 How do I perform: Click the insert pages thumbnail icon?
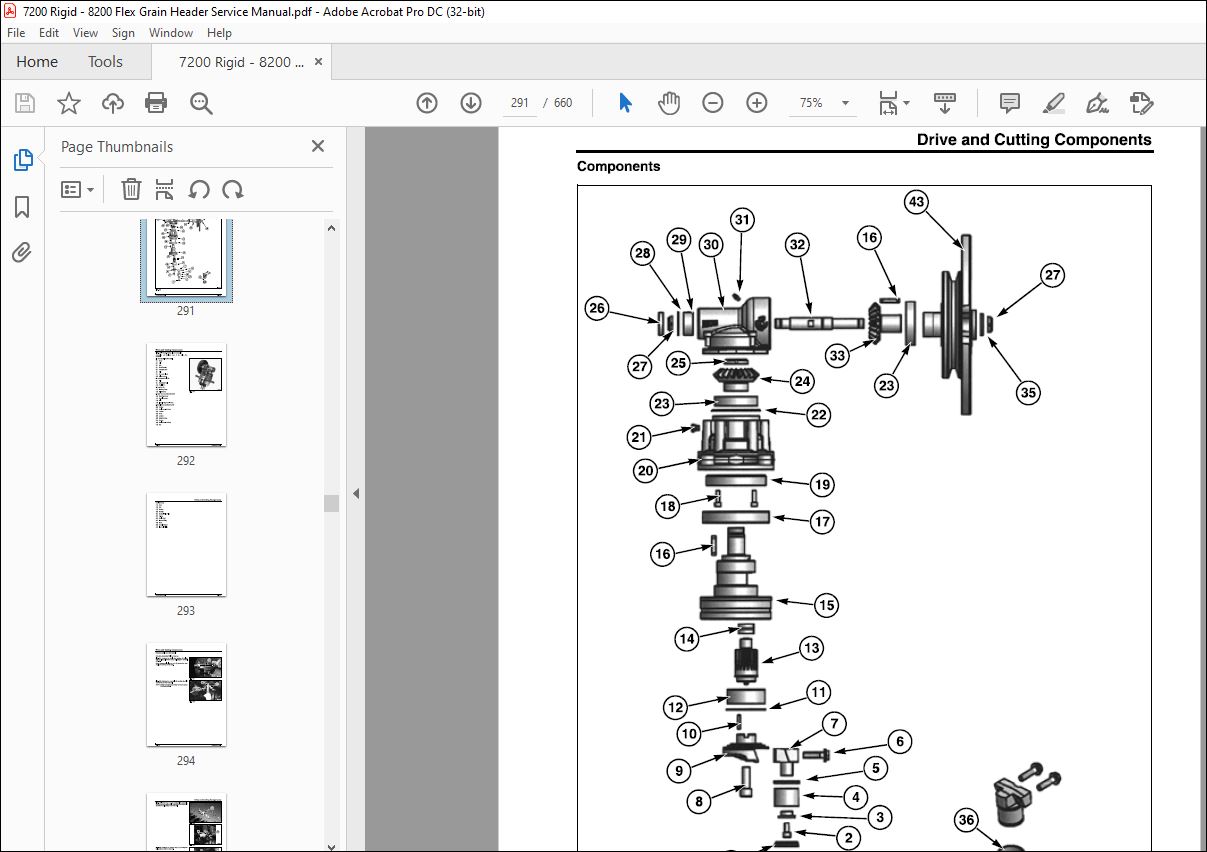(x=165, y=189)
